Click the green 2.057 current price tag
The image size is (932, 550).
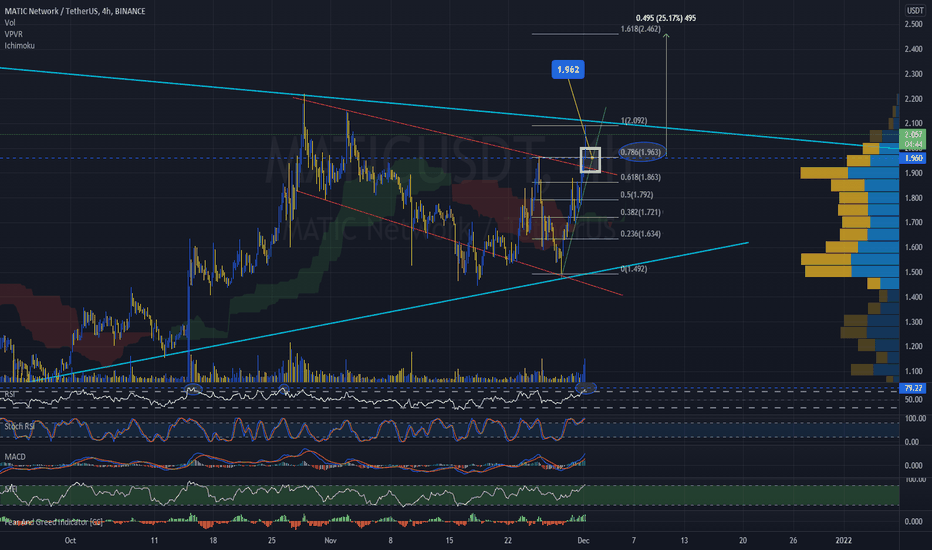coord(913,139)
